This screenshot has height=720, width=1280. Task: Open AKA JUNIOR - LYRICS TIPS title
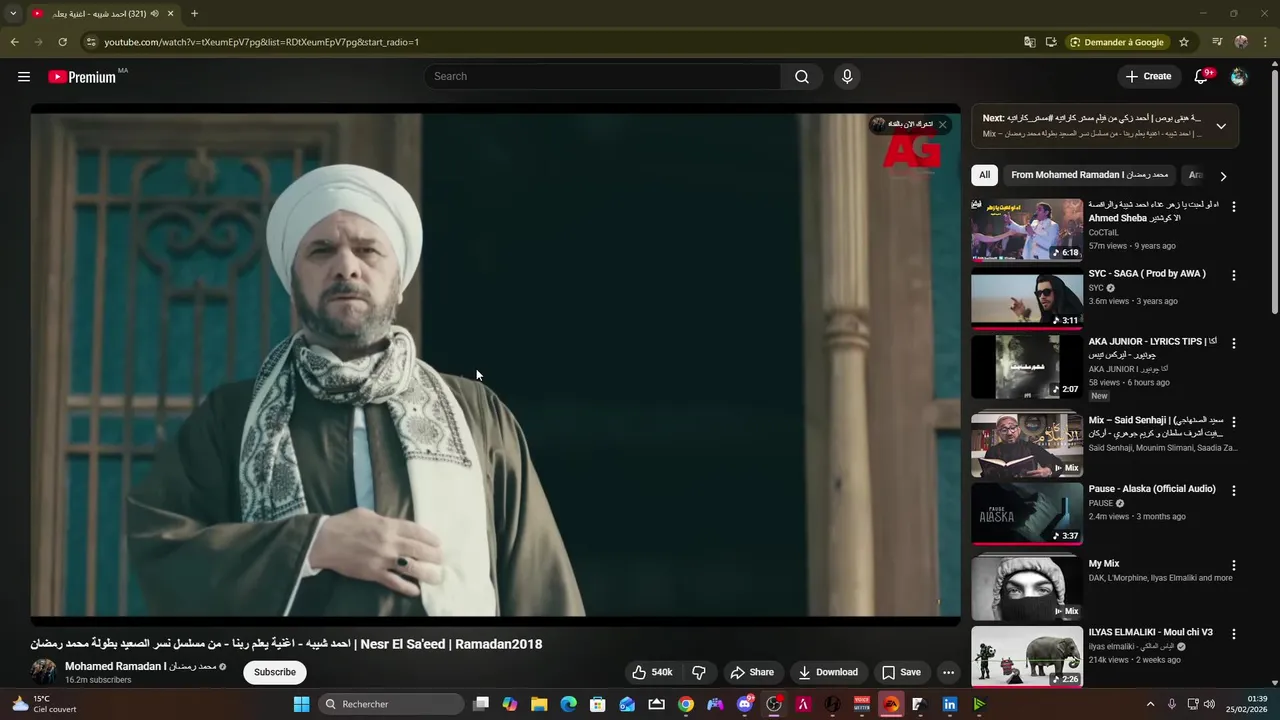tap(1153, 347)
